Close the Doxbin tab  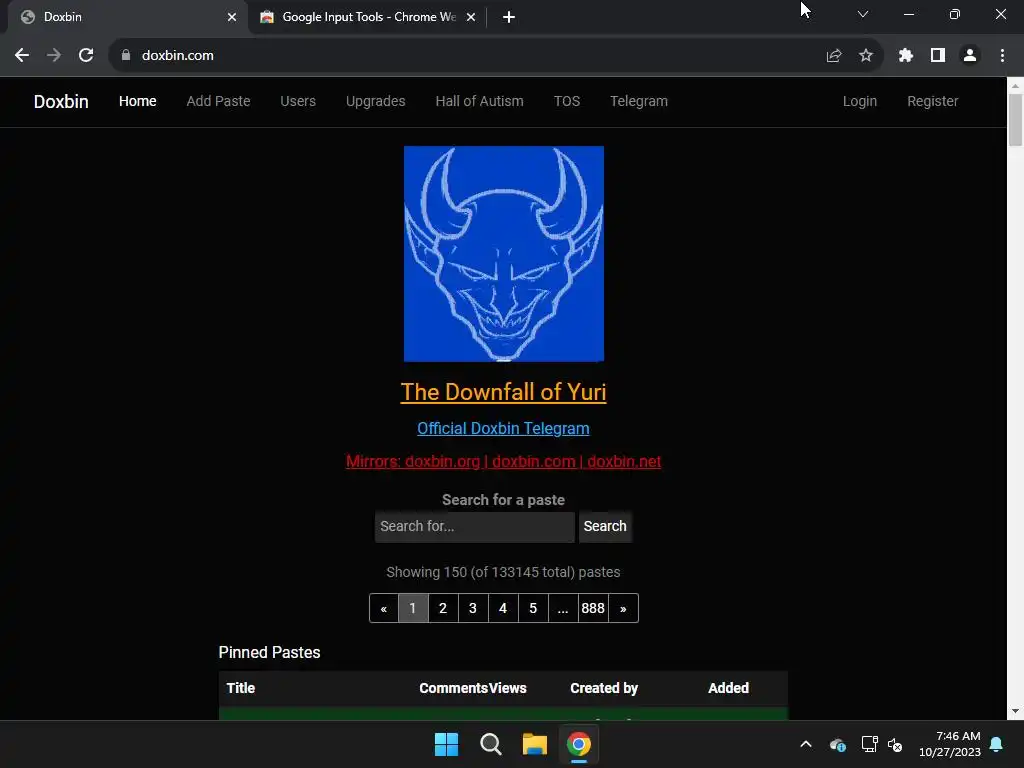[x=232, y=17]
